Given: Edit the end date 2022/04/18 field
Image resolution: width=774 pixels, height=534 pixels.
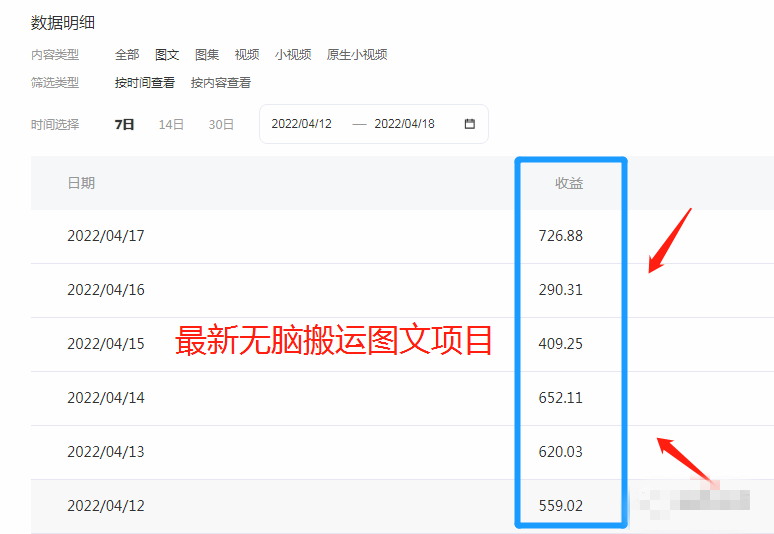Looking at the screenshot, I should pos(404,124).
